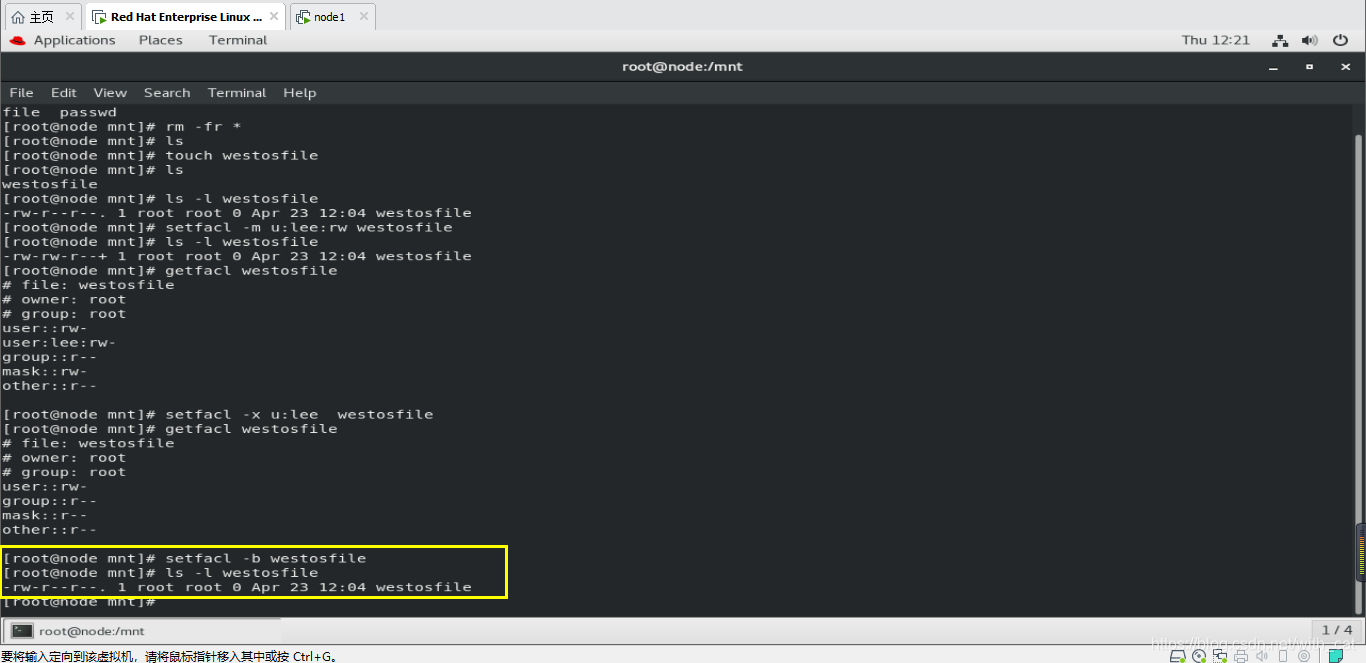Screen dimensions: 1366x663
Task: Close the Red Hat Enterprise Linux tab
Action: click(x=274, y=17)
